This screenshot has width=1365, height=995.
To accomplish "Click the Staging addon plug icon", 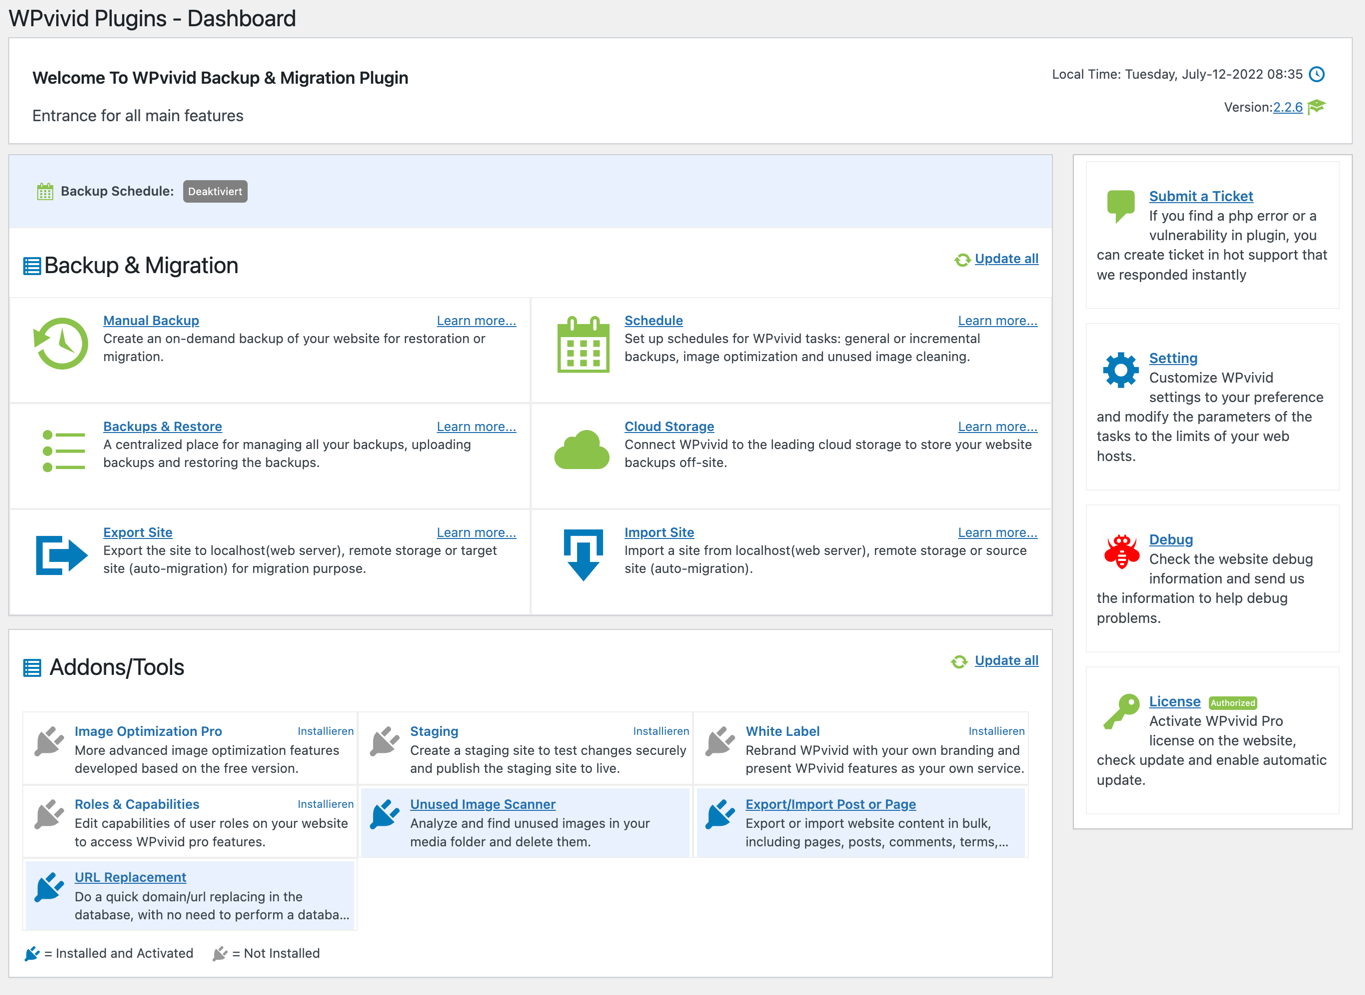I will [385, 741].
